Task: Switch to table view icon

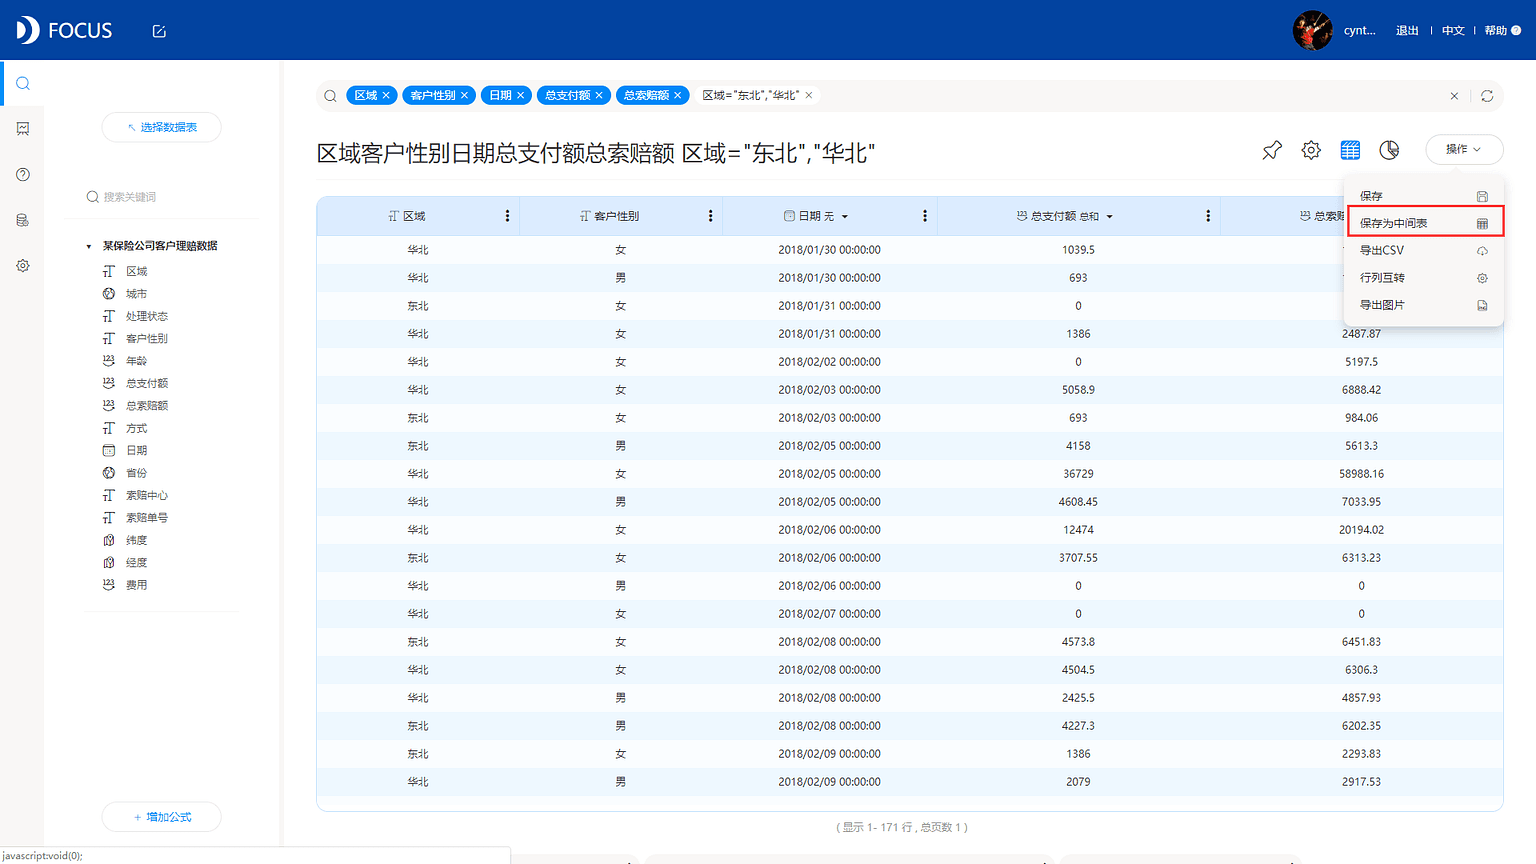Action: (1350, 150)
